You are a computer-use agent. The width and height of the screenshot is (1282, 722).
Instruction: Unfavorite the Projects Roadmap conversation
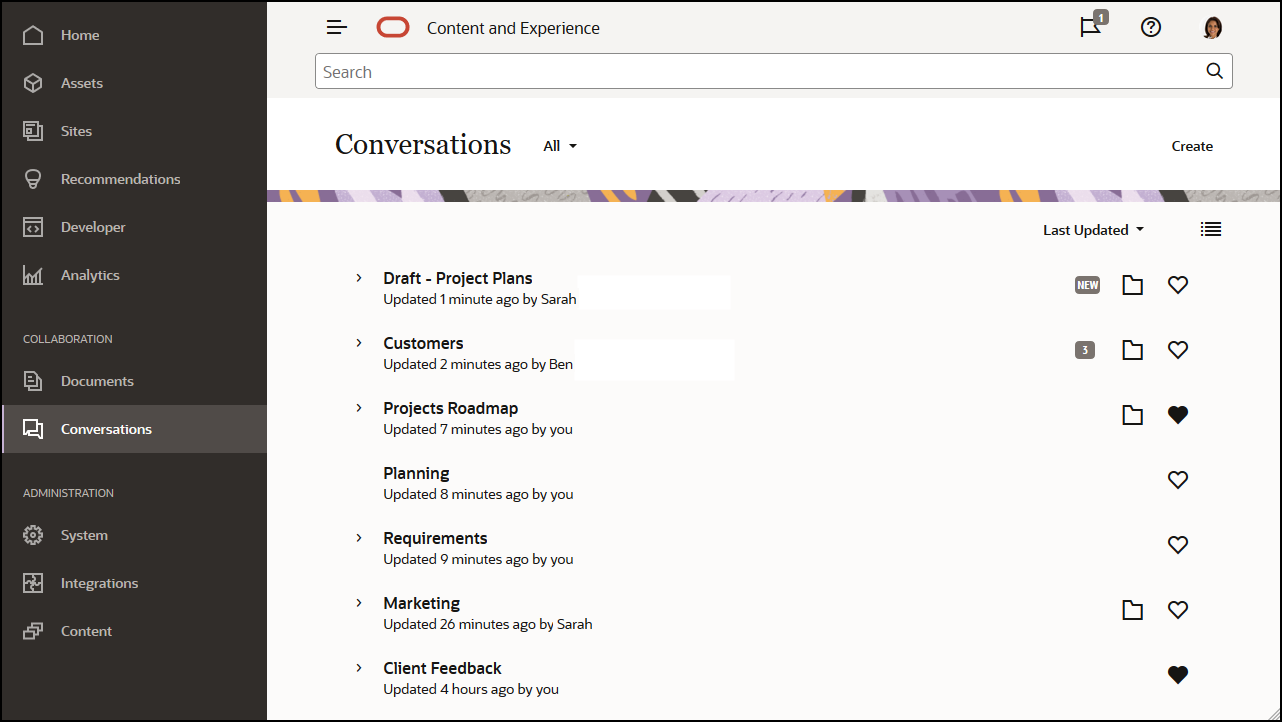tap(1178, 415)
